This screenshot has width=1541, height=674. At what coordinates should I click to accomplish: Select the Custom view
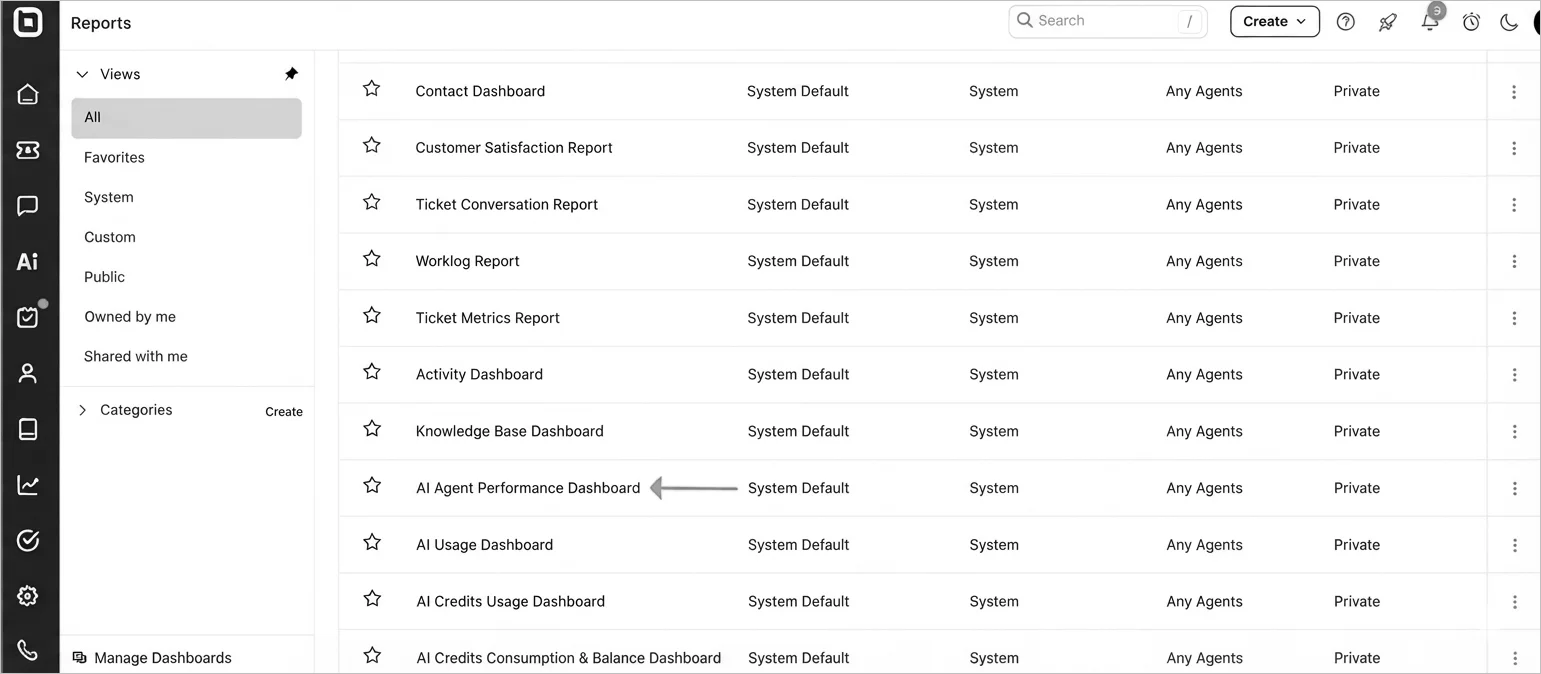click(110, 237)
